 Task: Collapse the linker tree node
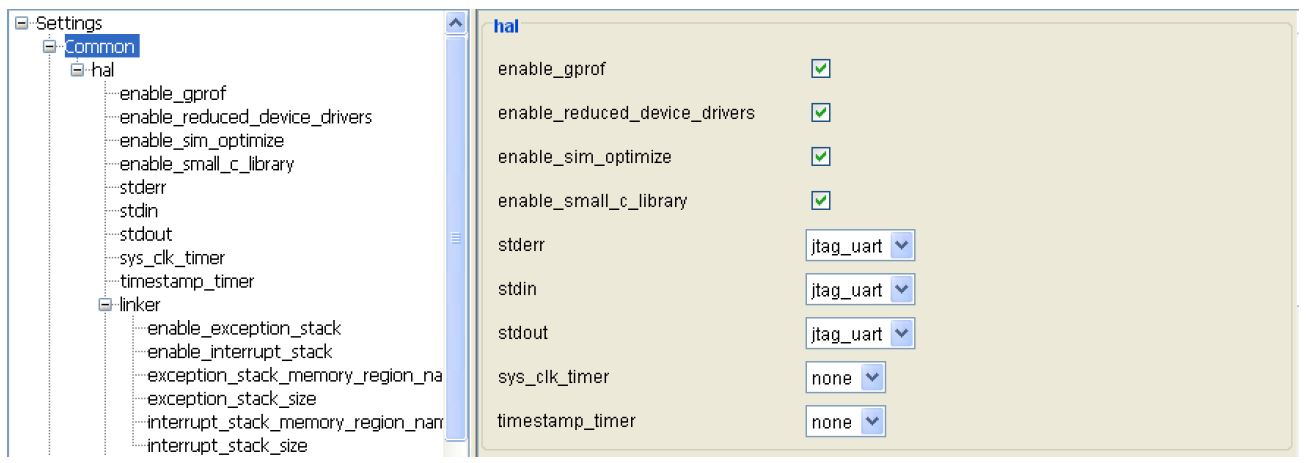pos(103,304)
